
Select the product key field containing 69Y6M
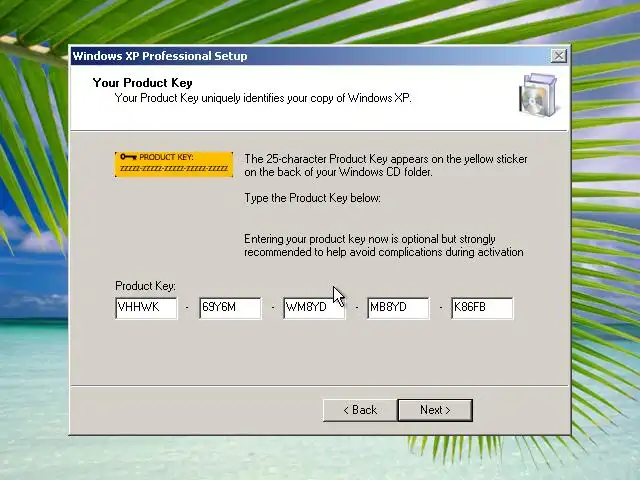click(230, 308)
